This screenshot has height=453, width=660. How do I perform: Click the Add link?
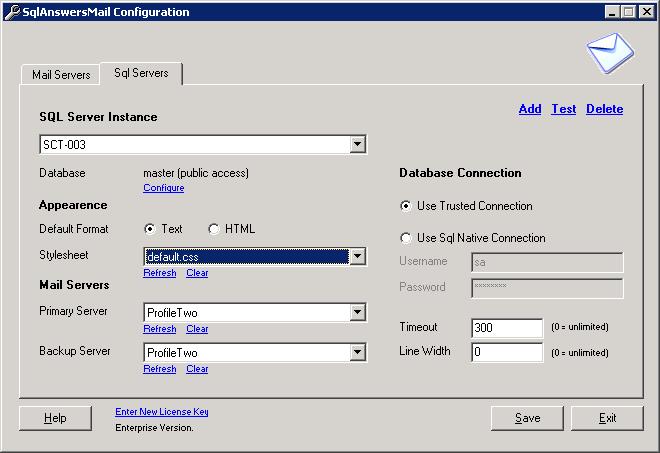(x=530, y=109)
